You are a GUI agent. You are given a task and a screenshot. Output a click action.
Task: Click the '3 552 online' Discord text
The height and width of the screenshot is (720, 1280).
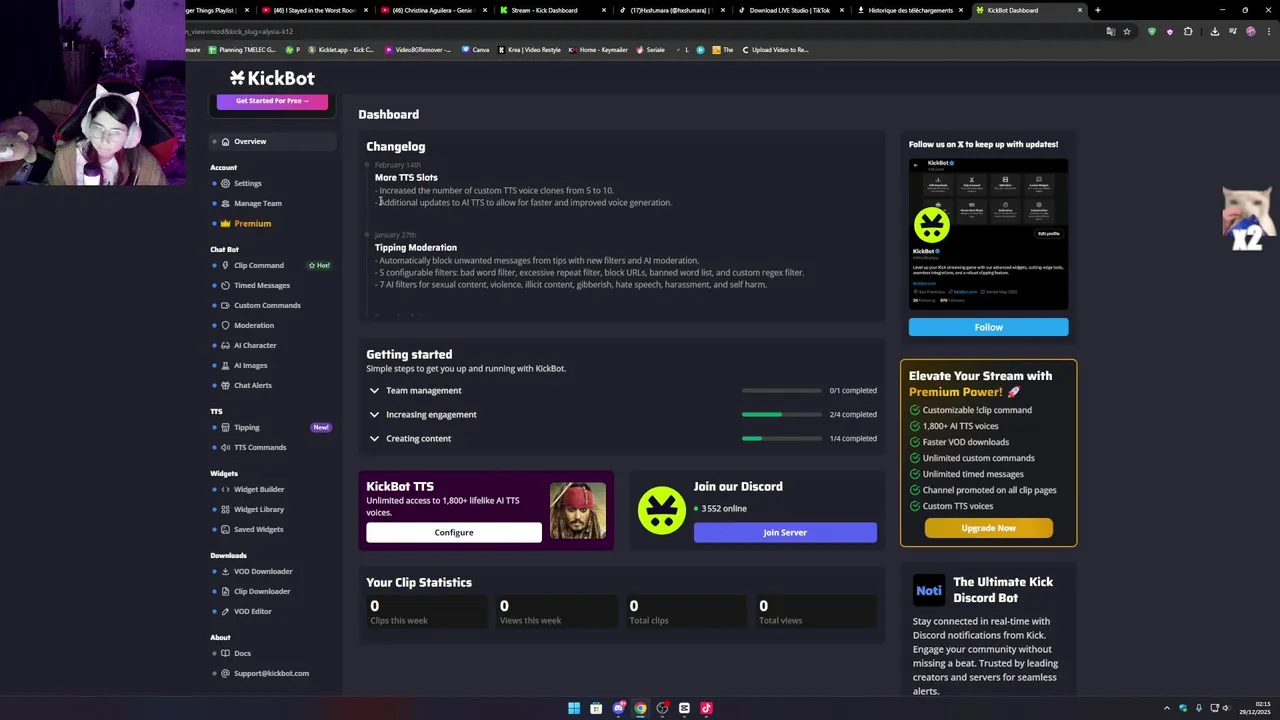[x=724, y=508]
